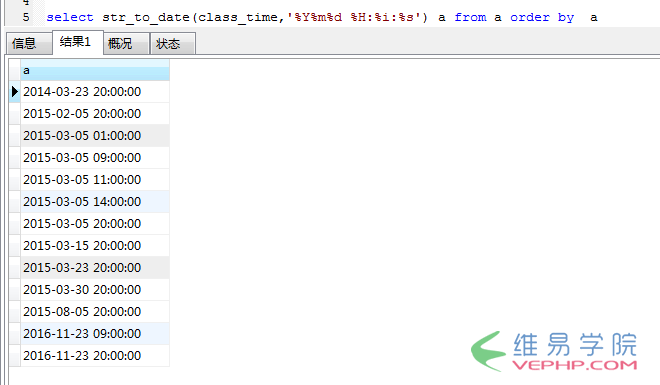Screen dimensions: 660x385
Task: Select the row 2015-03-05 20:00:00
Action: 95,223
